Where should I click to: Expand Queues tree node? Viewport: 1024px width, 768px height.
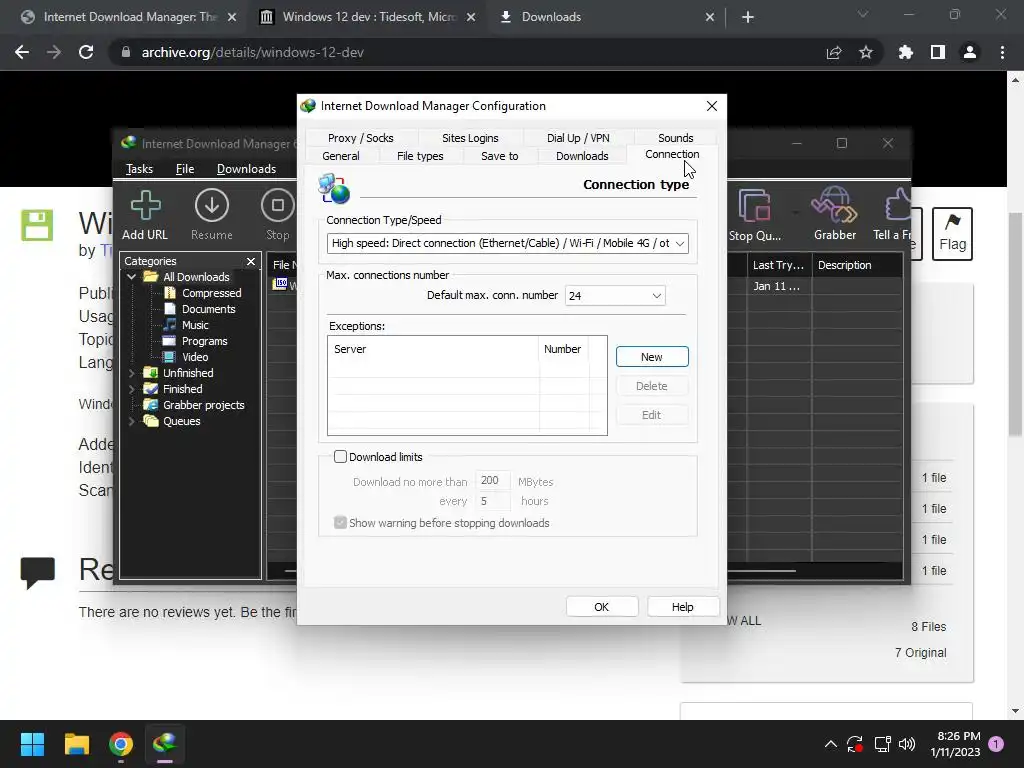[132, 421]
